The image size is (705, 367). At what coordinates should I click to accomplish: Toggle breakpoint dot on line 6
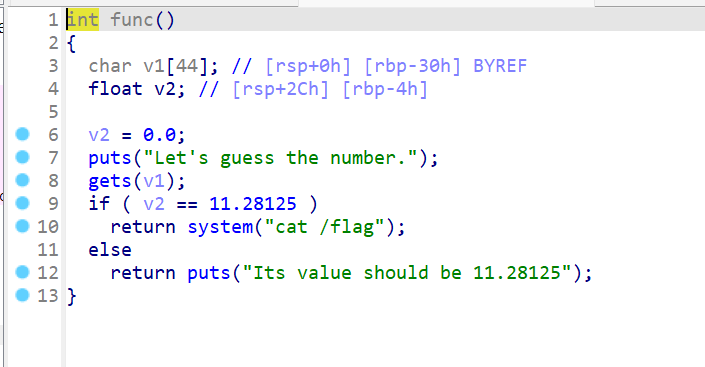(22, 134)
